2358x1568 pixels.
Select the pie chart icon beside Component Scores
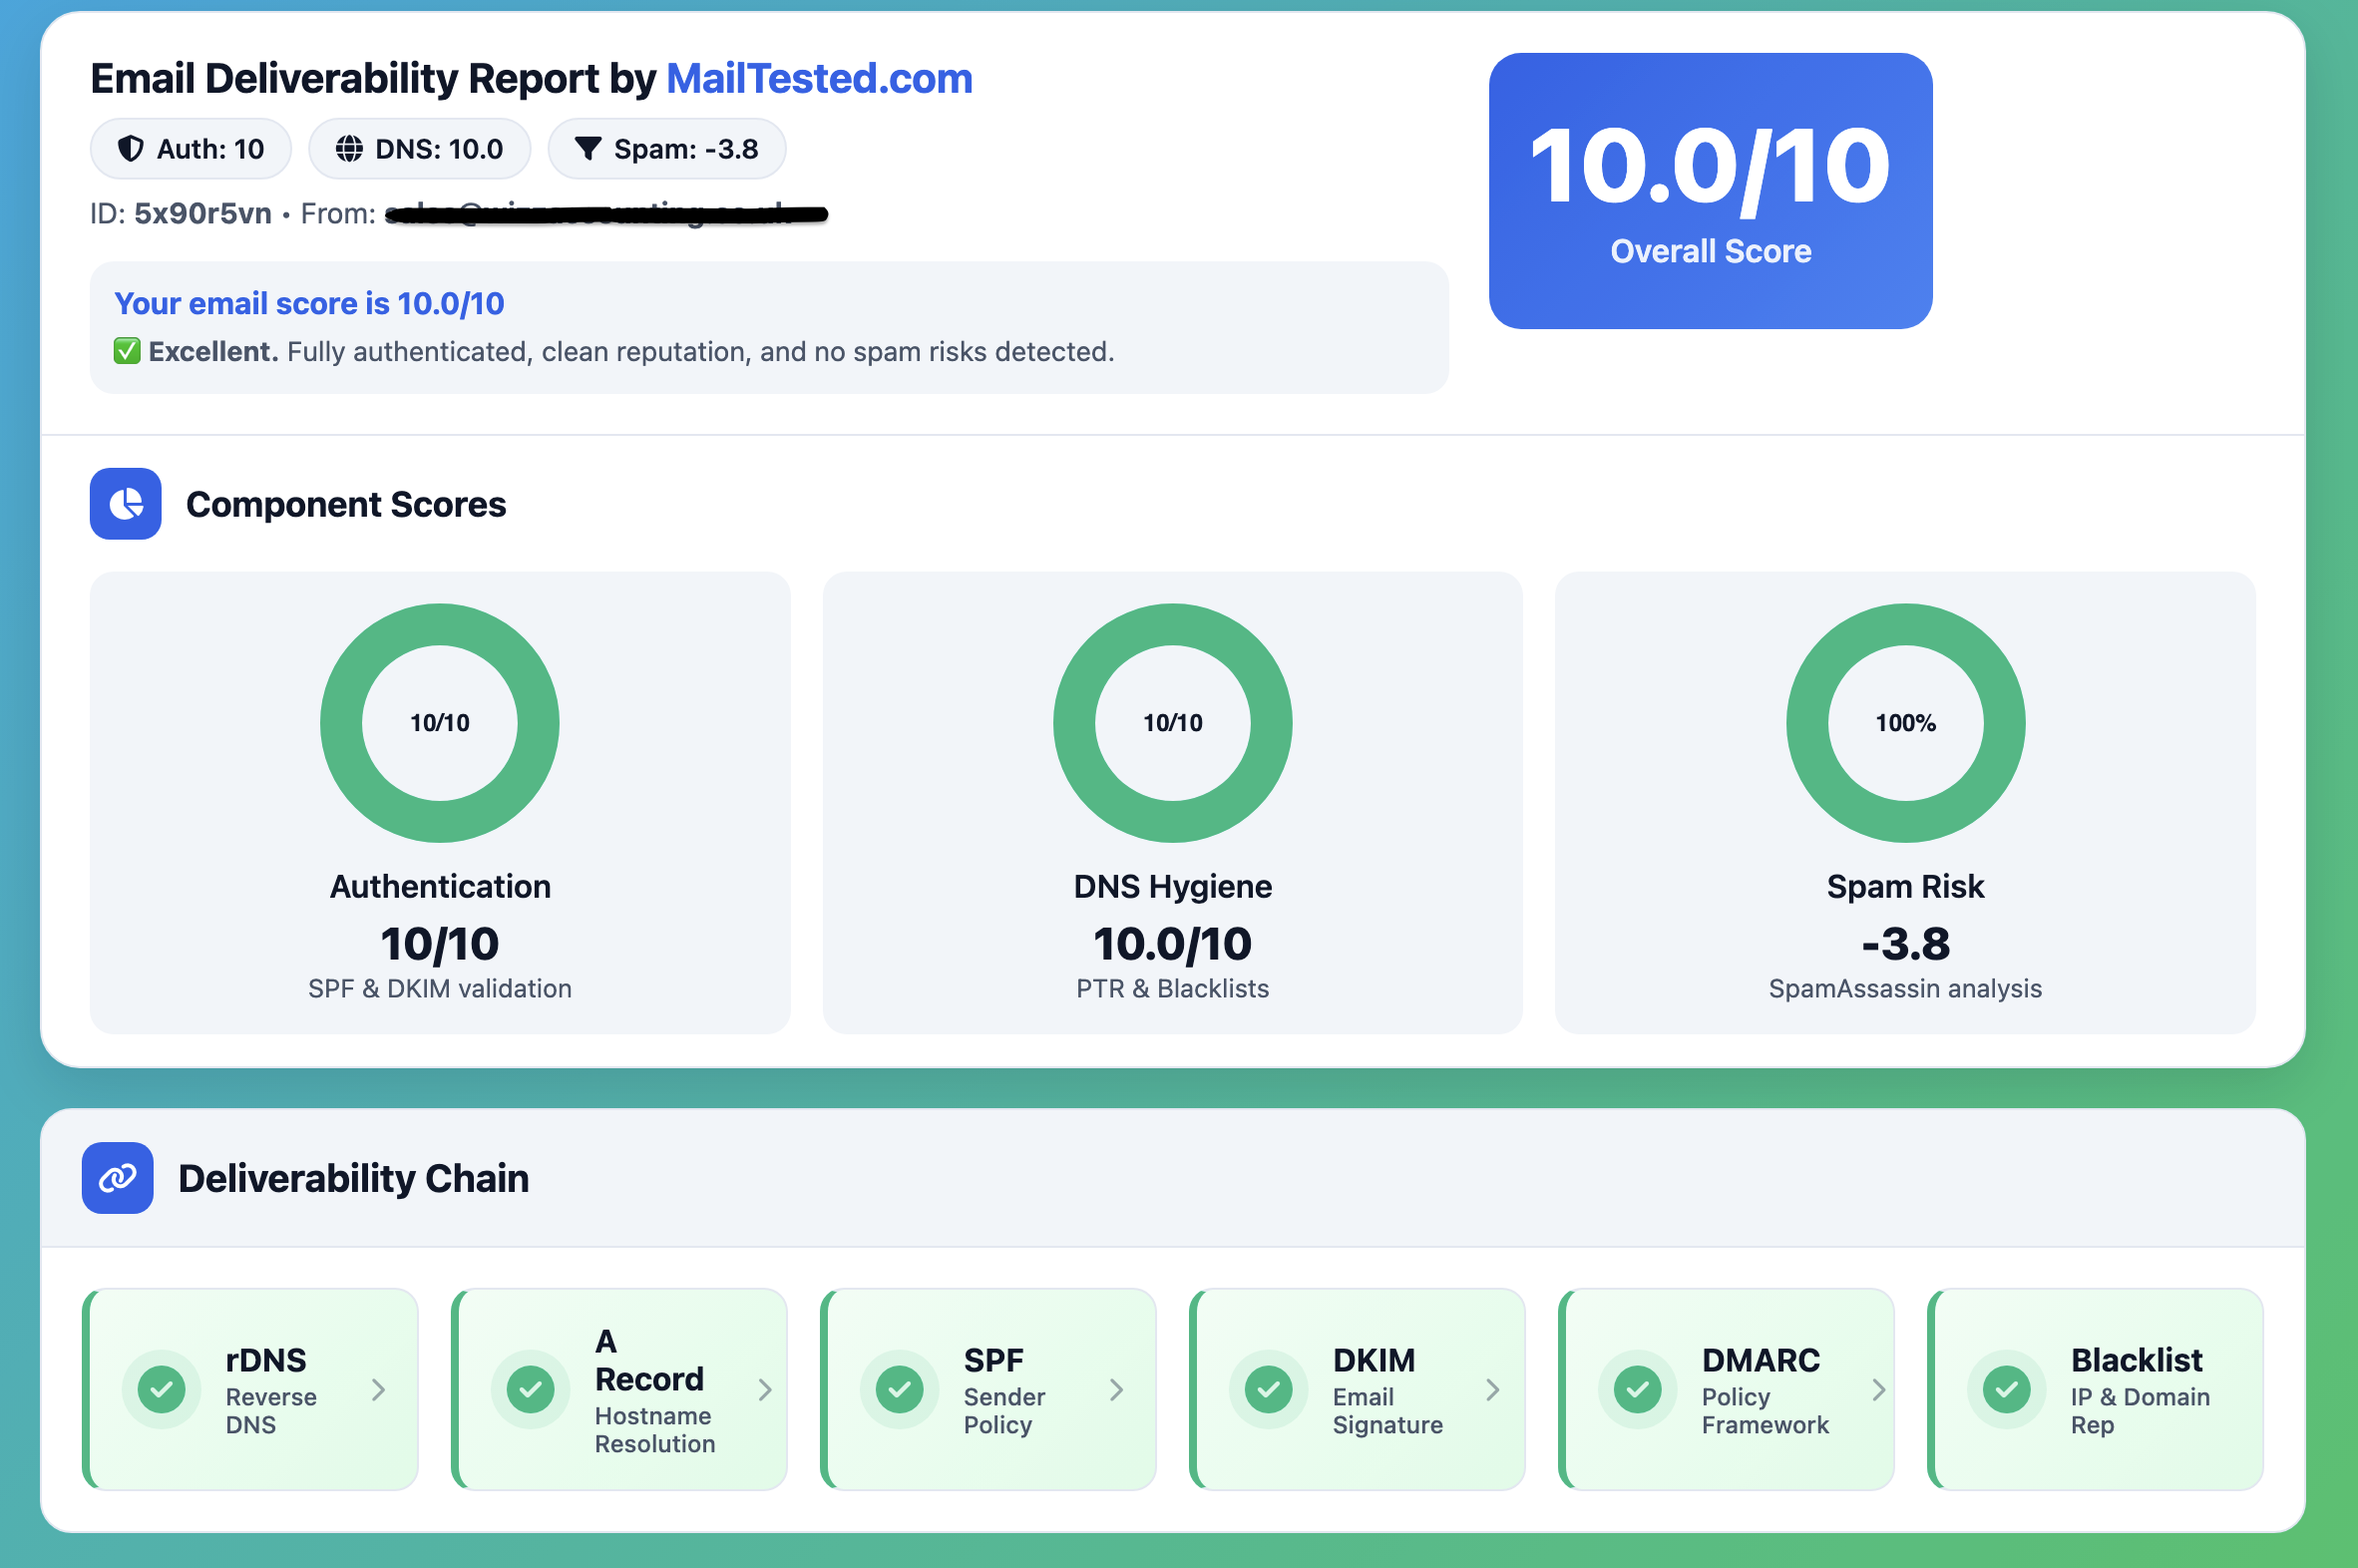click(124, 504)
